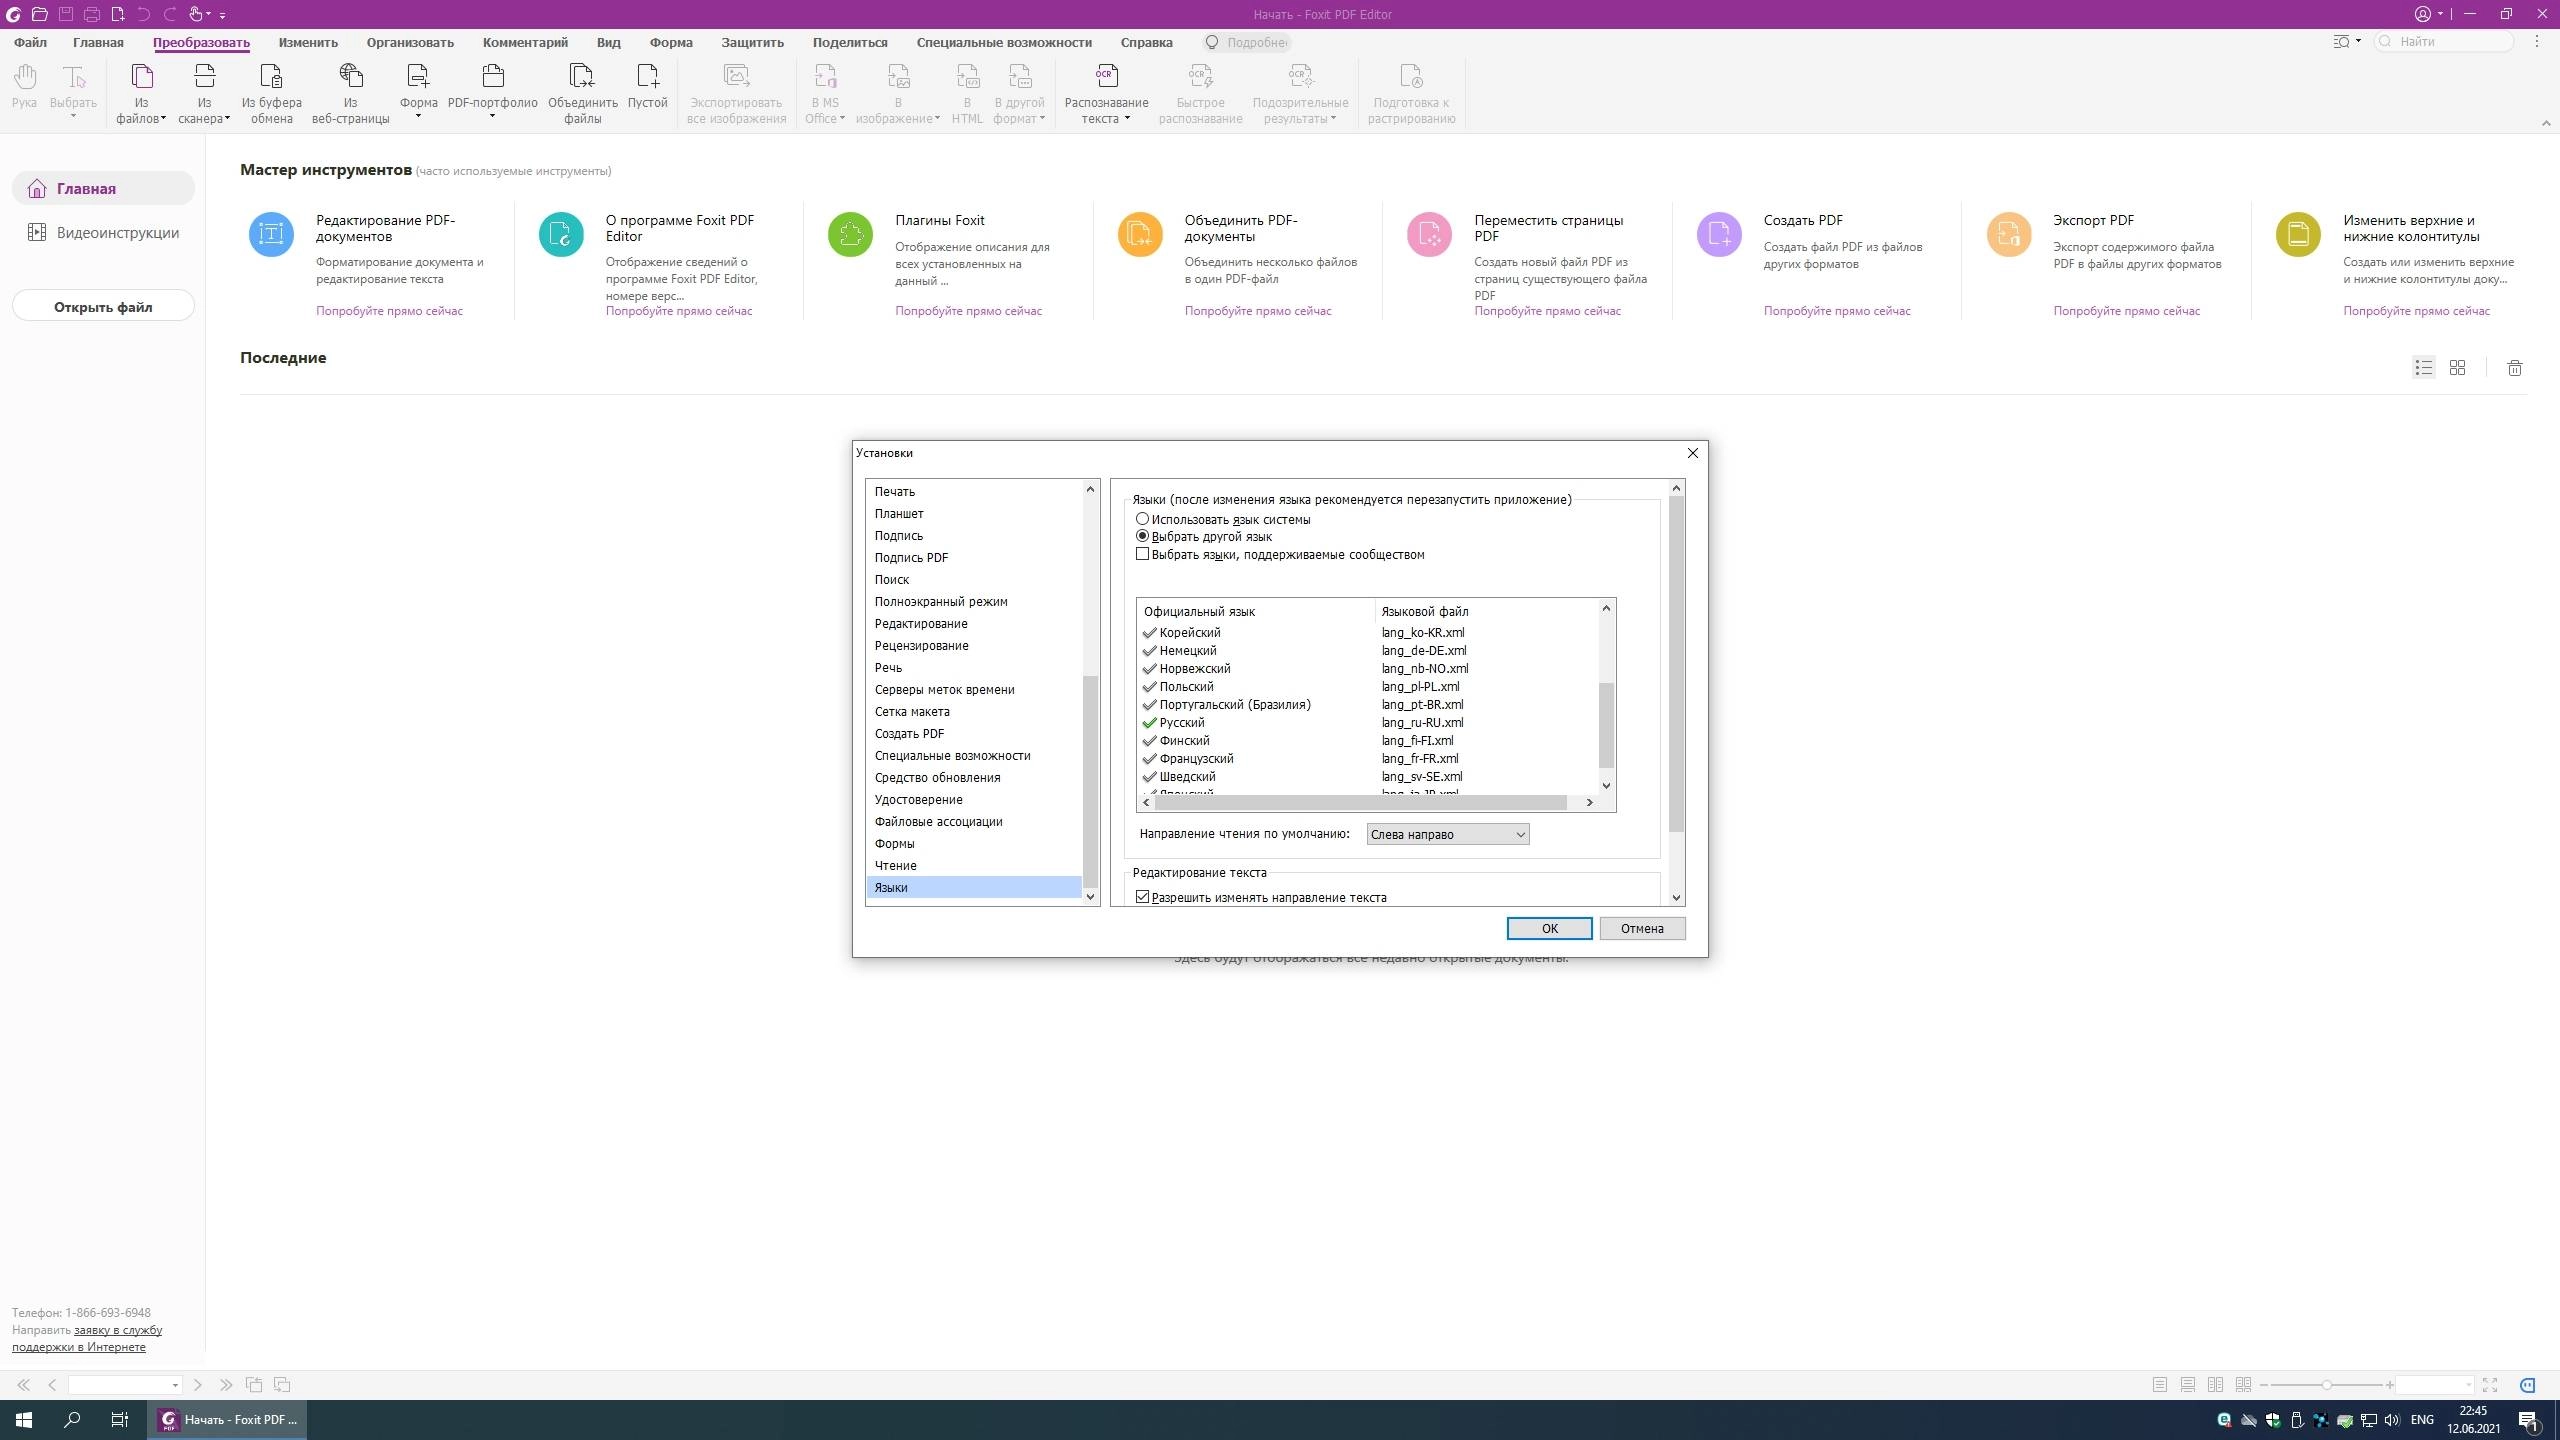Switch to the Изменить ribbon tab
Viewport: 2560px width, 1440px height.
pos(308,43)
